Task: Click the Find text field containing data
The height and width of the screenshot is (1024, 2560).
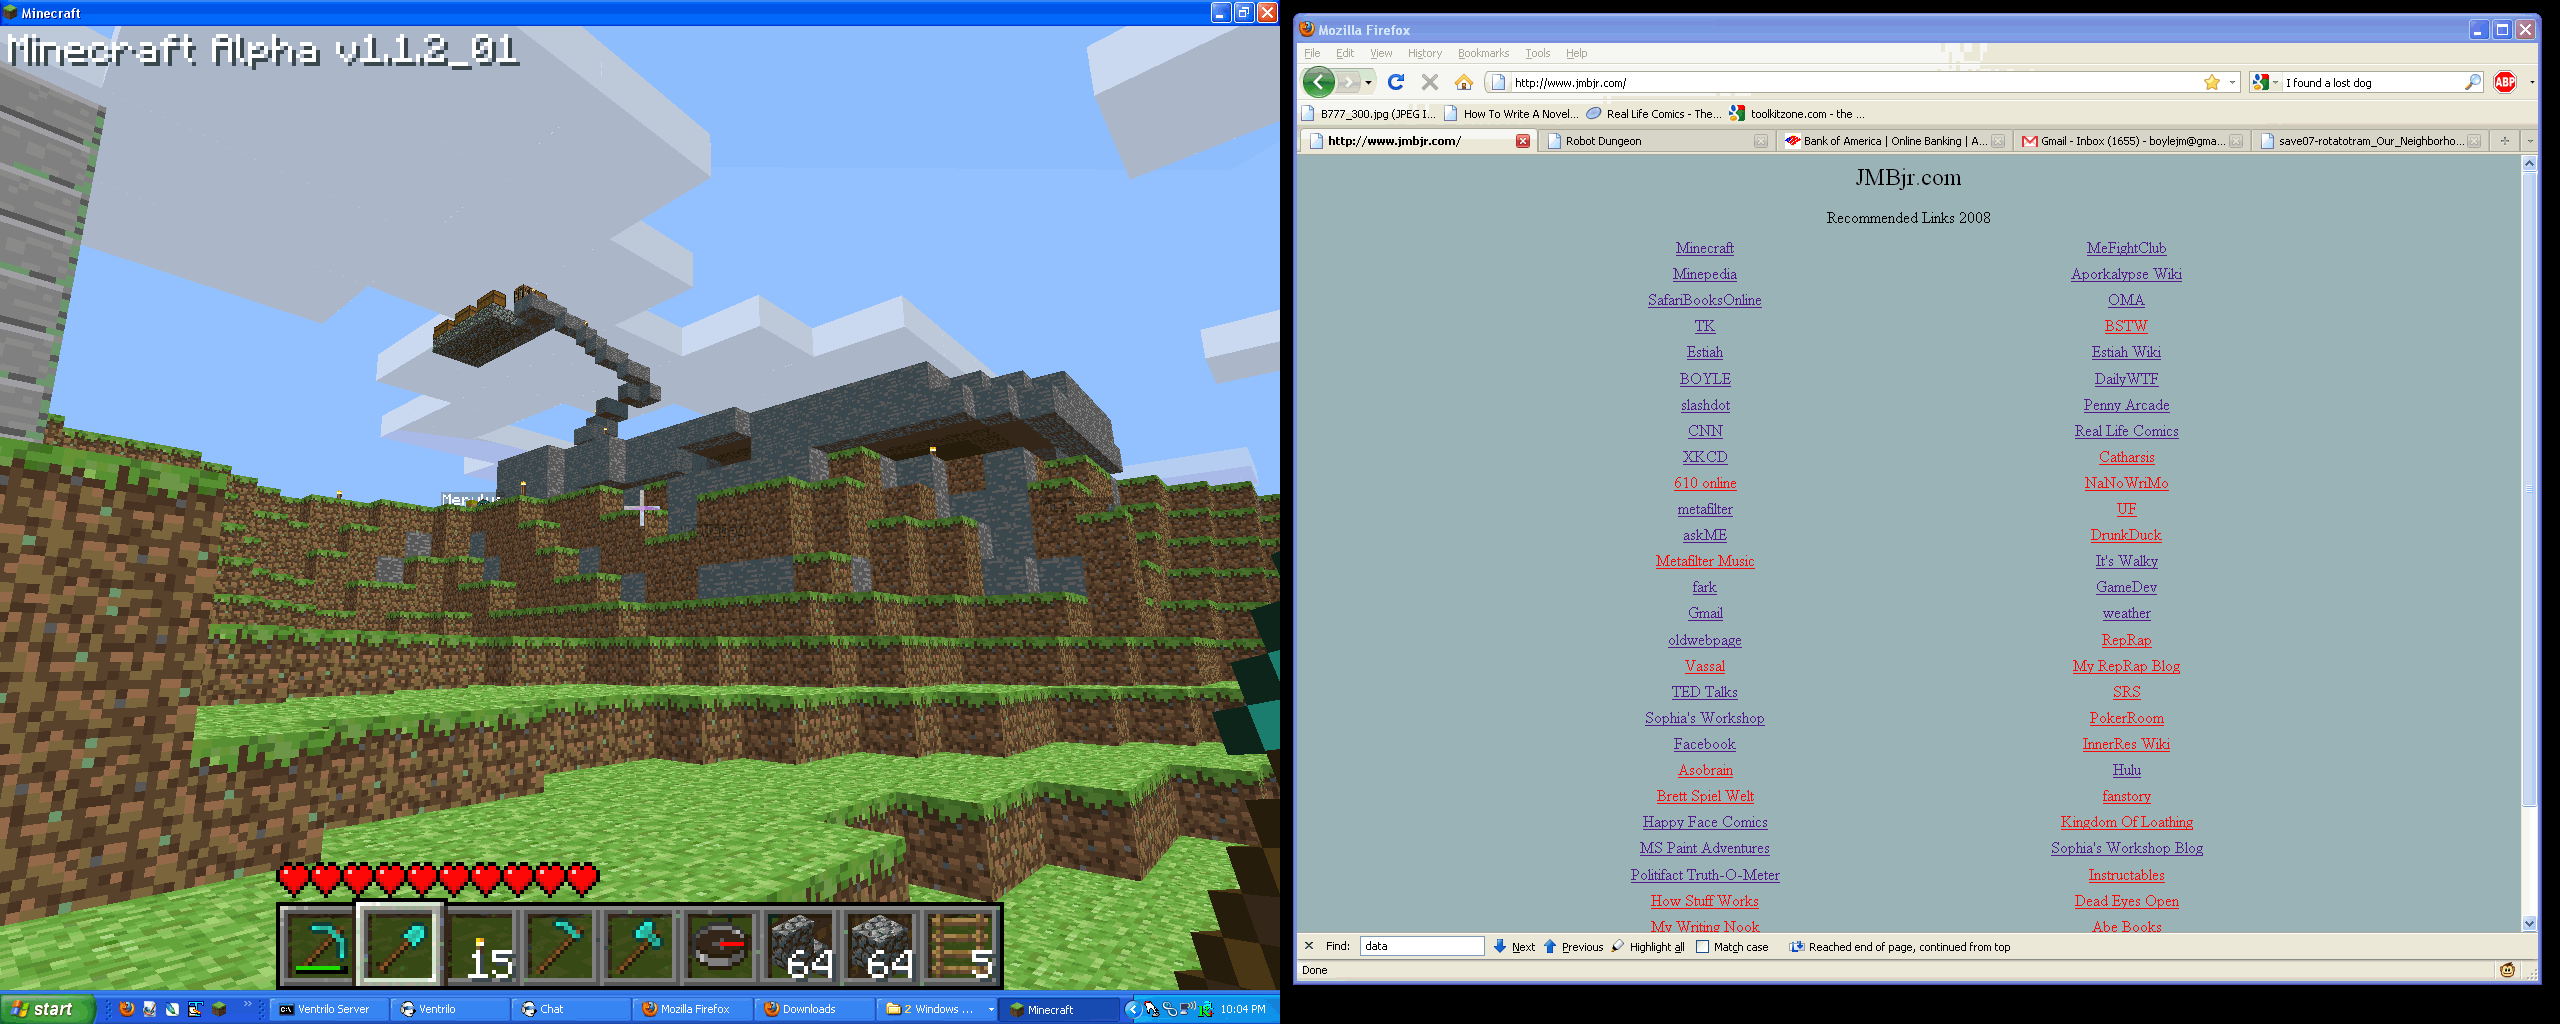Action: point(1422,946)
